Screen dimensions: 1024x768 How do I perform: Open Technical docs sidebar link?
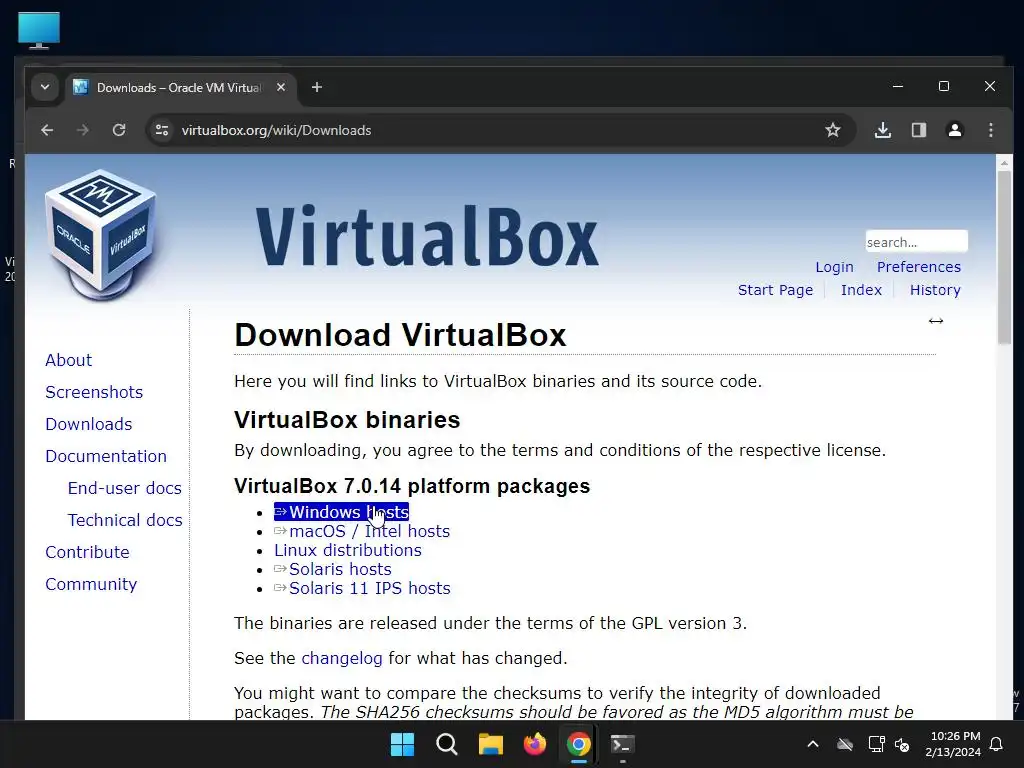click(125, 520)
